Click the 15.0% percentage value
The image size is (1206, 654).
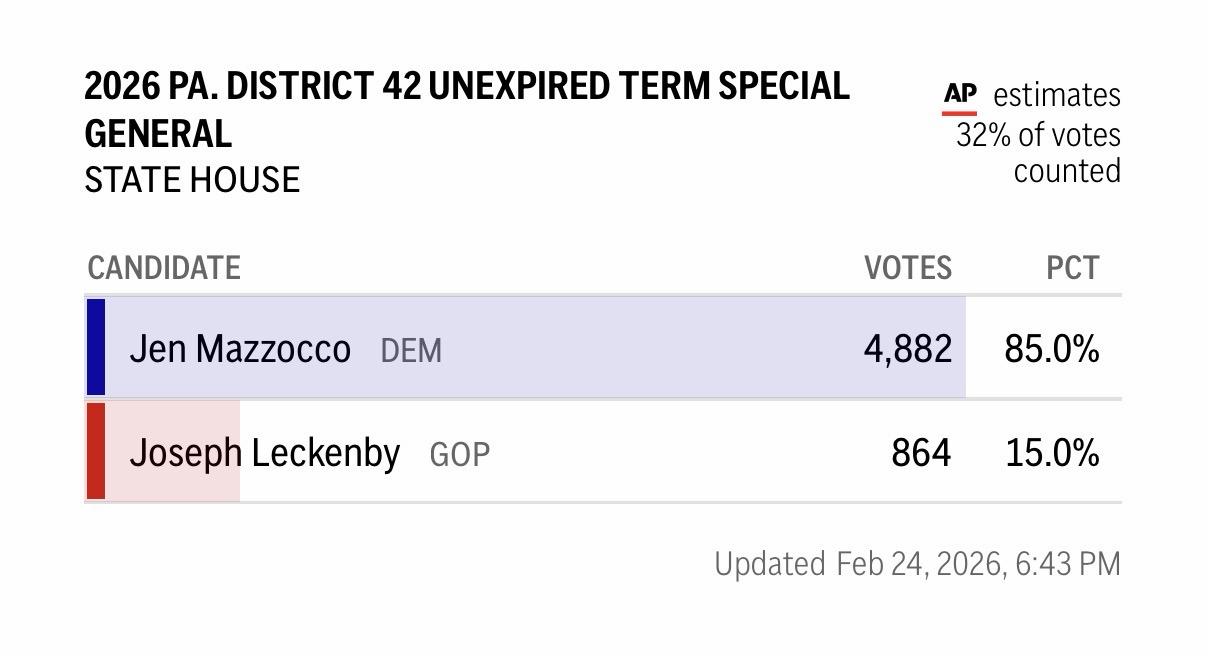[1052, 453]
